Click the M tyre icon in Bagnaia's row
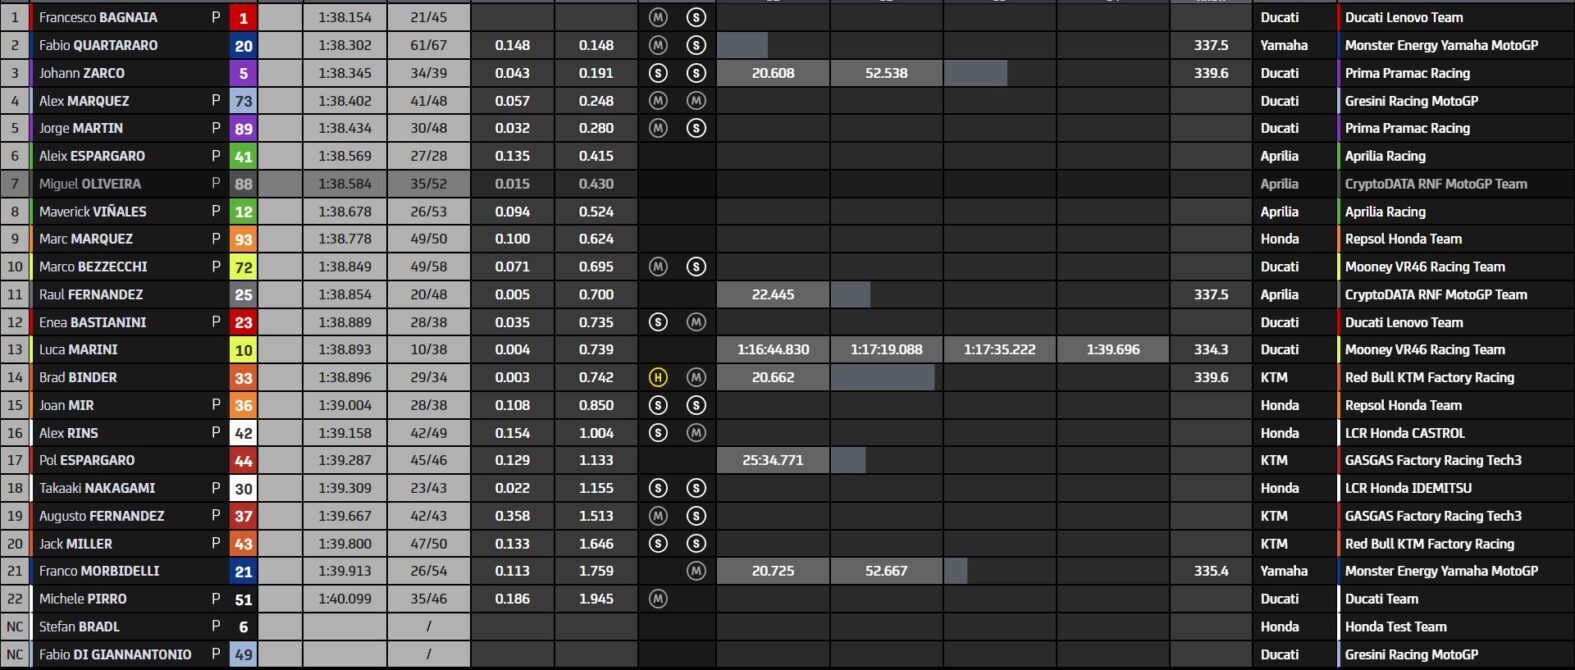 (658, 17)
